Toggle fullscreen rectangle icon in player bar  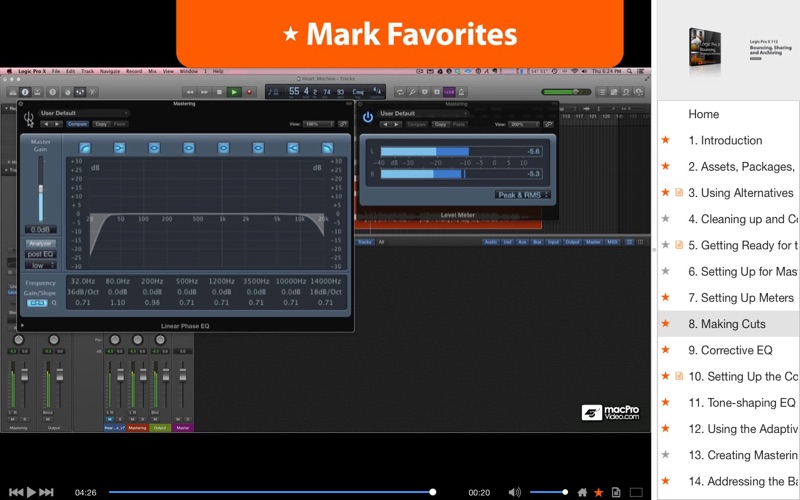[x=636, y=492]
